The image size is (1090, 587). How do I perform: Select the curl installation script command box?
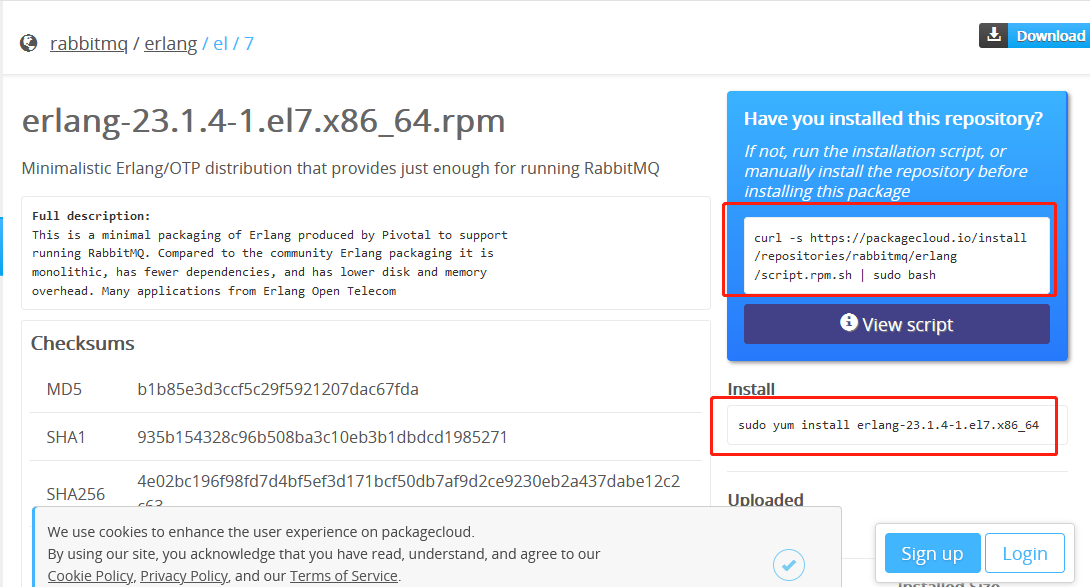point(895,254)
